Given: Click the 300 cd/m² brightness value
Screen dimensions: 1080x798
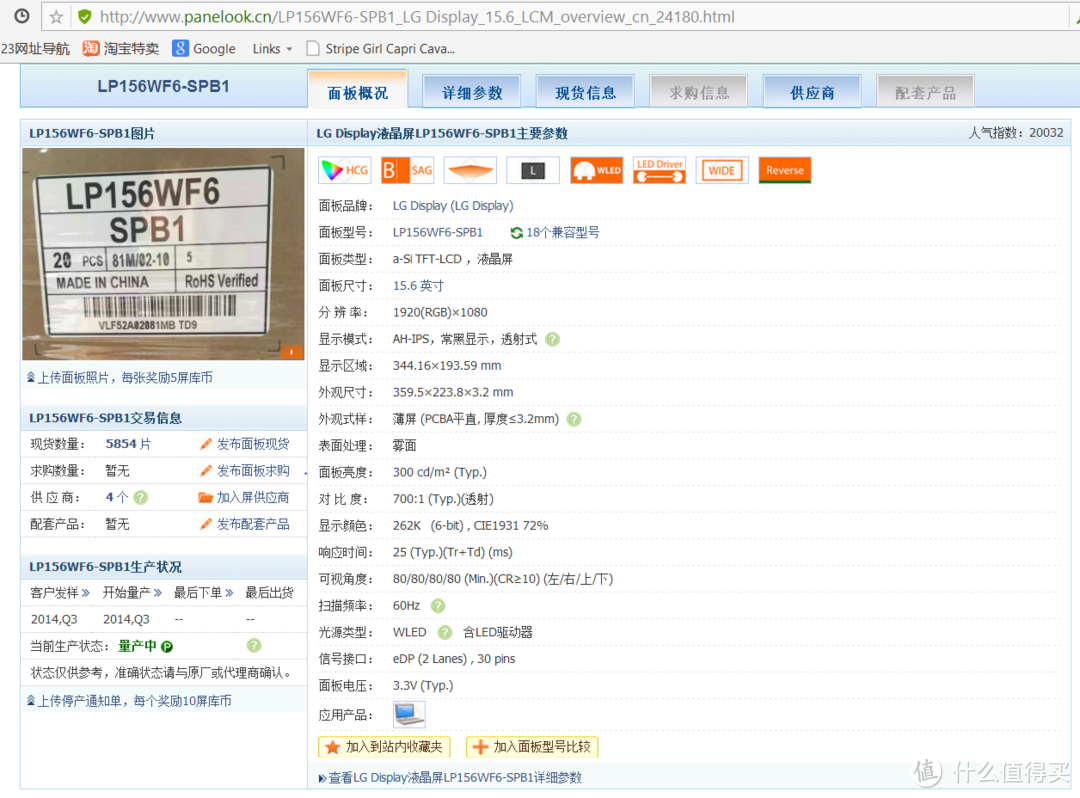Looking at the screenshot, I should point(439,472).
